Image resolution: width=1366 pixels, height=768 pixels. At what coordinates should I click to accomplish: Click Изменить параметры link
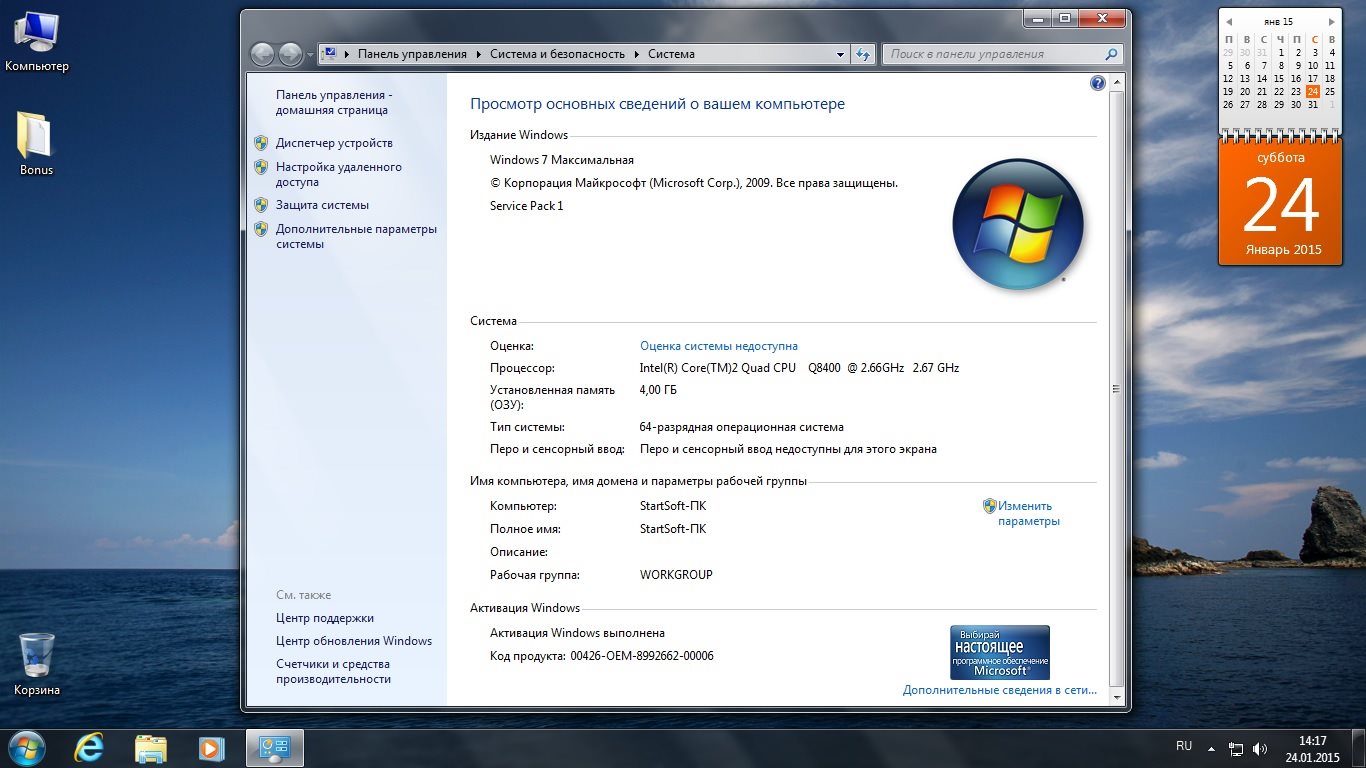click(1029, 513)
